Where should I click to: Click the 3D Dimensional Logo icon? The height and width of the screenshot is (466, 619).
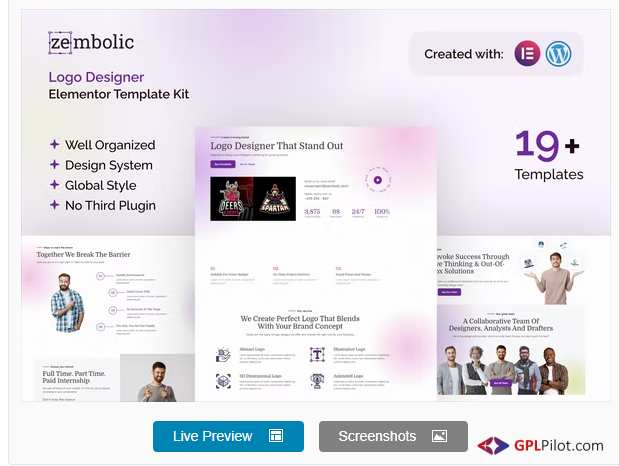pos(223,381)
